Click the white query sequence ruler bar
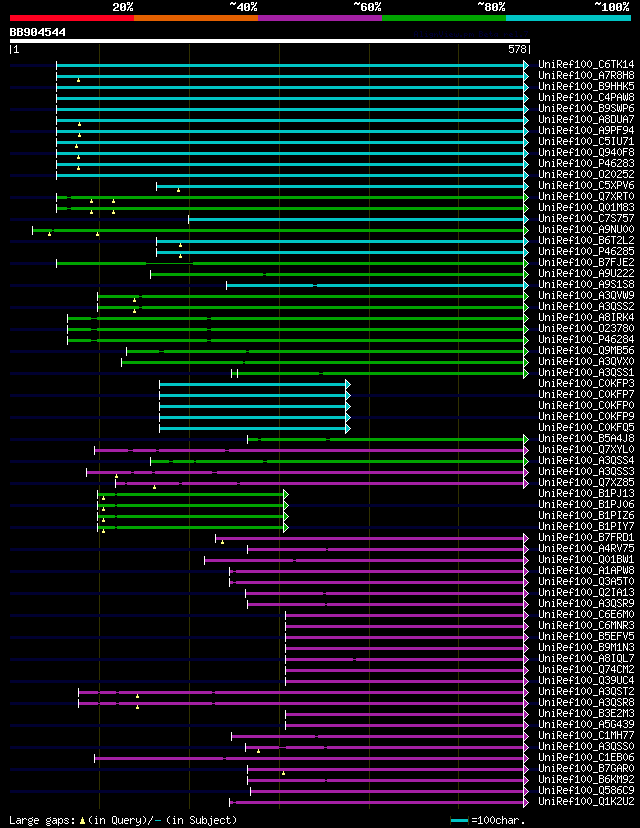 pyautogui.click(x=270, y=41)
